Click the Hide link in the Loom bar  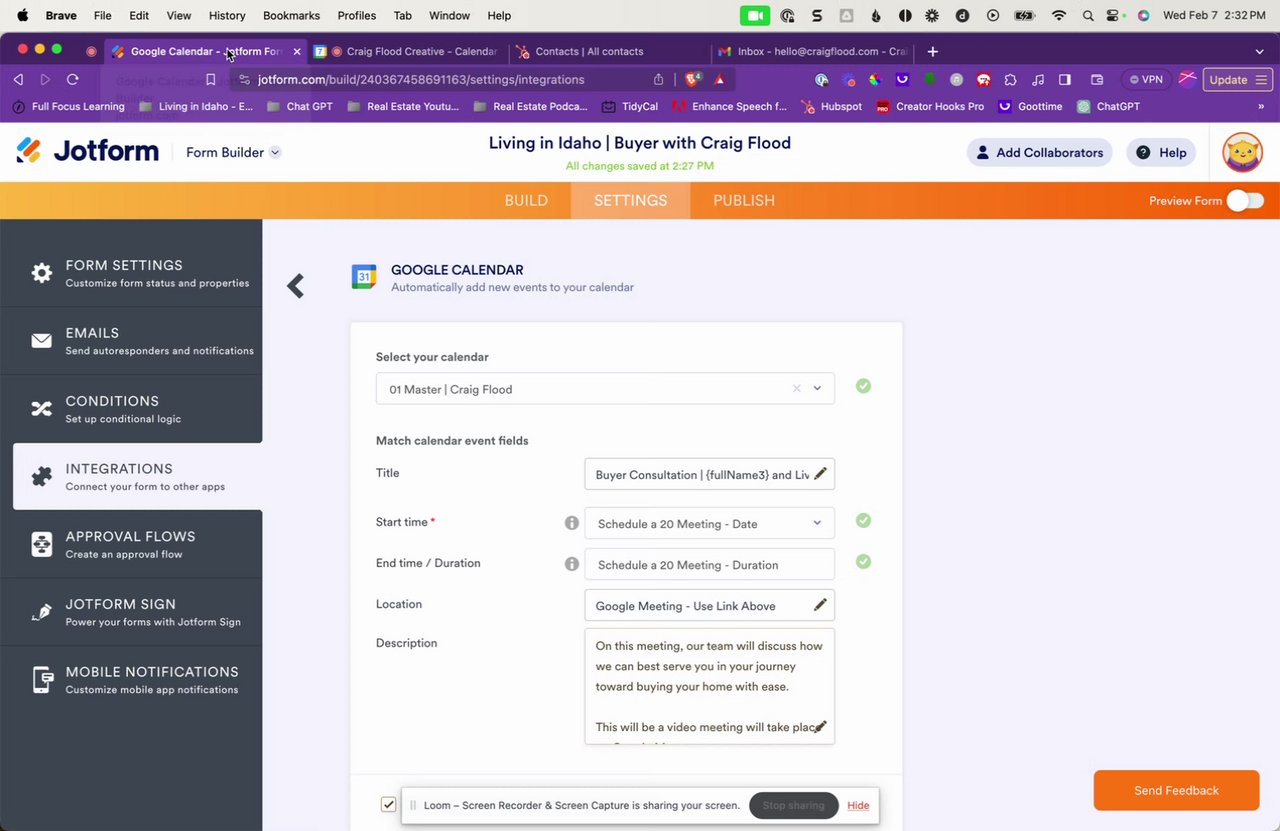858,805
